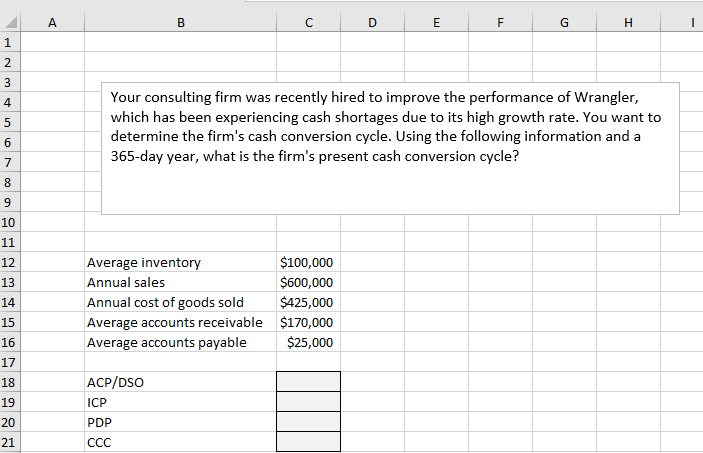703x453 pixels.
Task: Click the 'PDP' label cell
Action: 180,422
